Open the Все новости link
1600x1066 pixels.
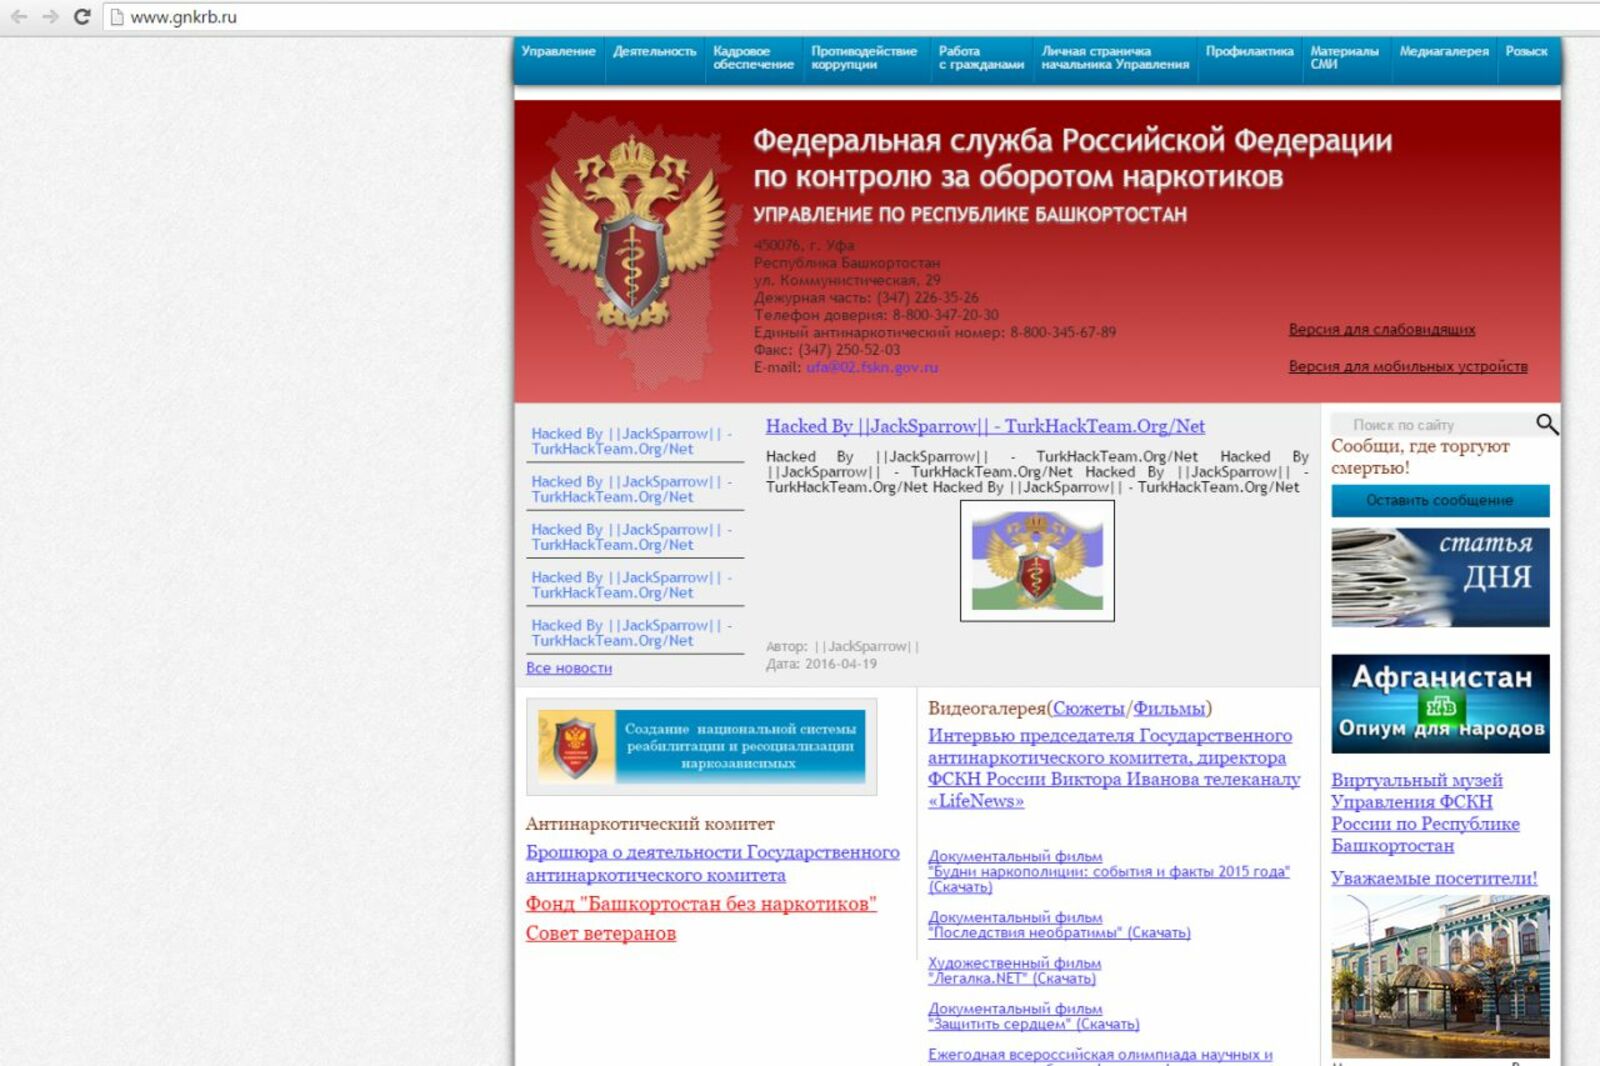coord(569,668)
